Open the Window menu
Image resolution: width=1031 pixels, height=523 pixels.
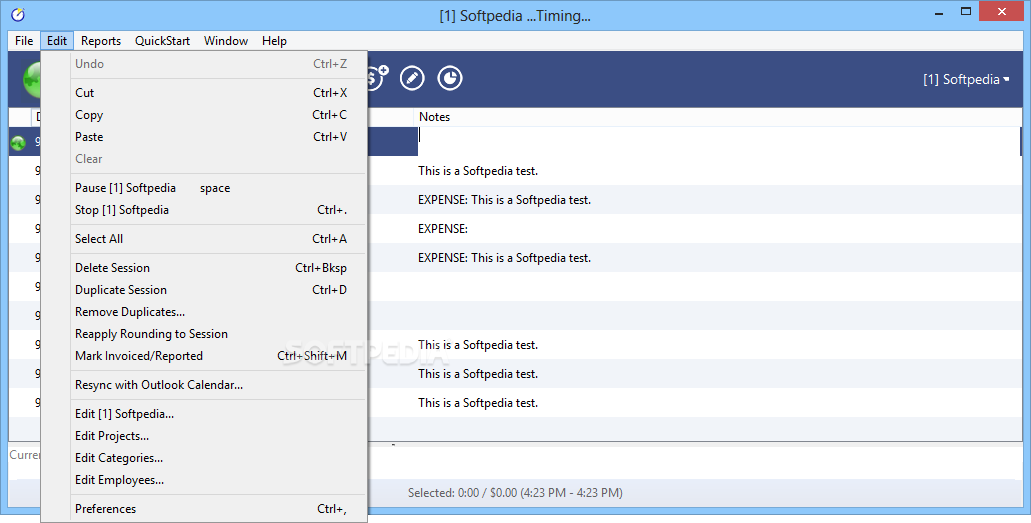[226, 41]
